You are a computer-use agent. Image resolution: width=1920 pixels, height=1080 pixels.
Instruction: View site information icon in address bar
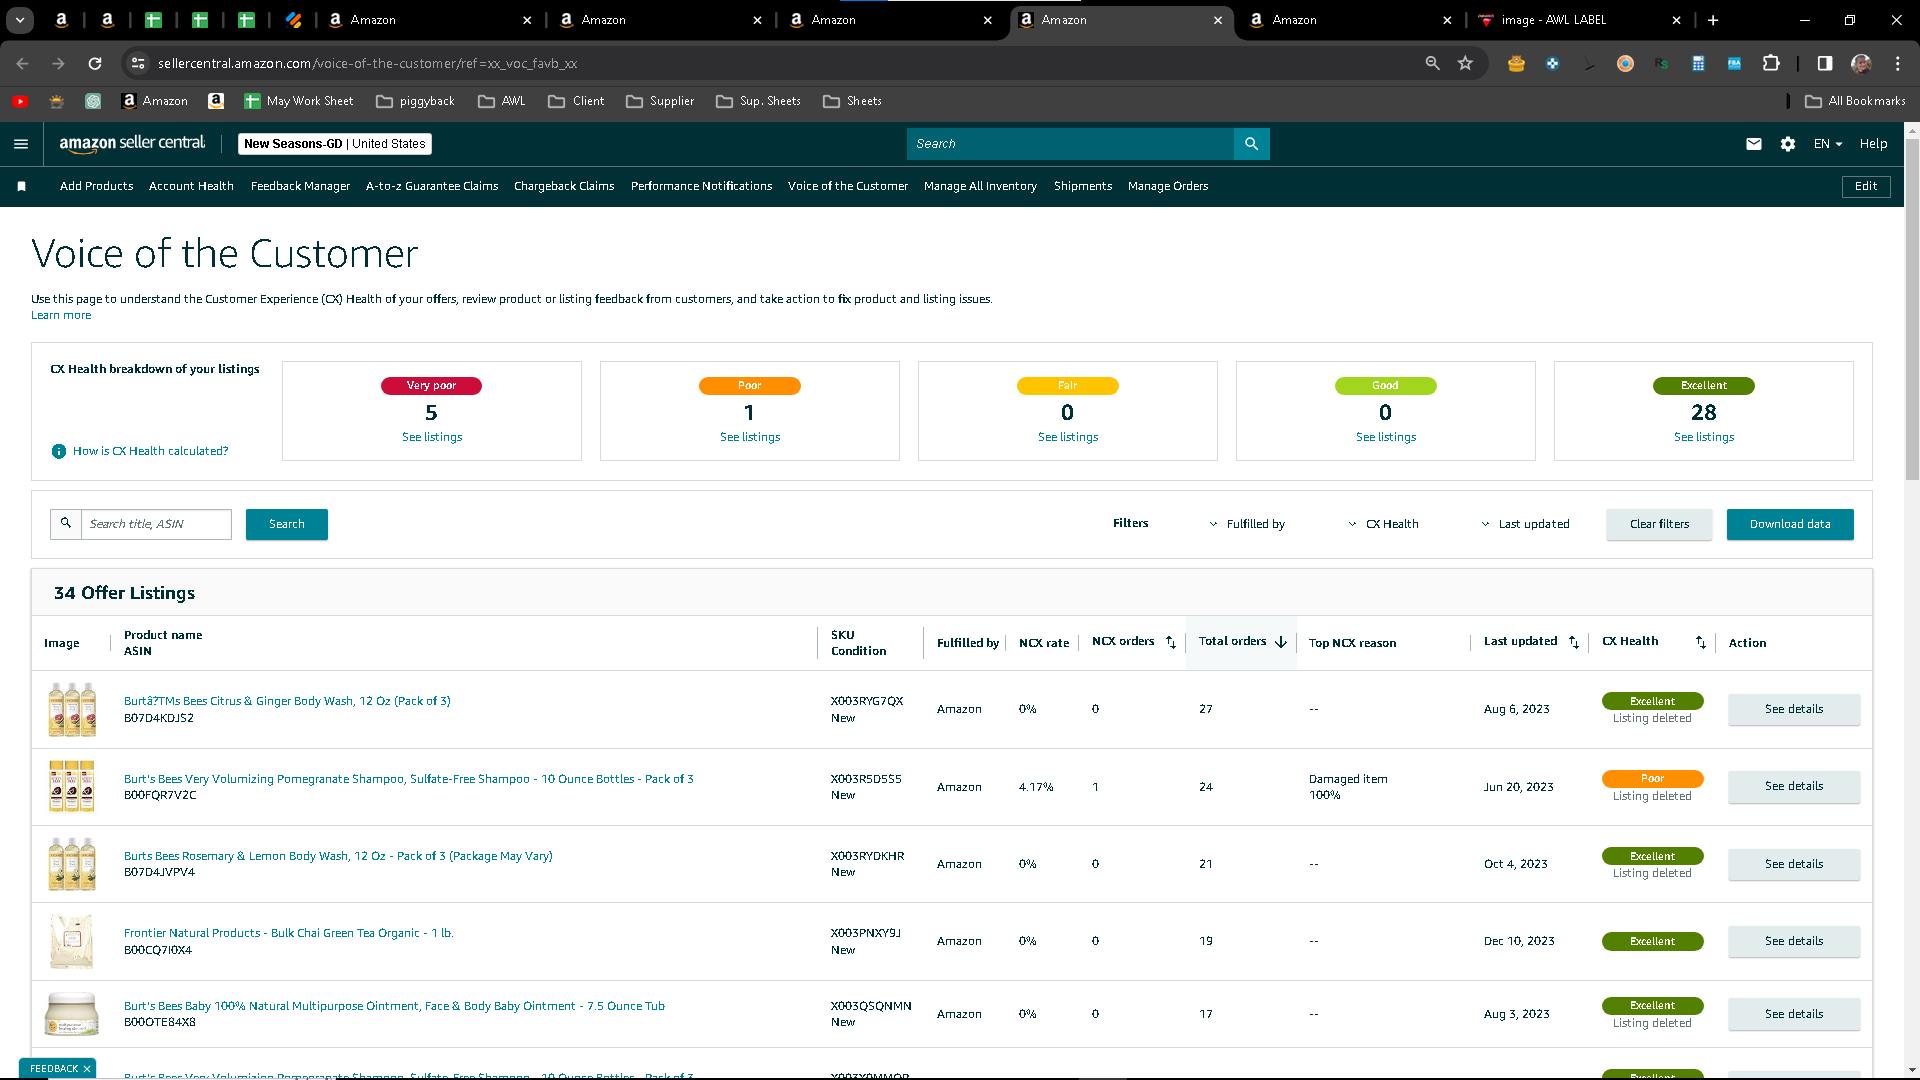click(x=138, y=63)
